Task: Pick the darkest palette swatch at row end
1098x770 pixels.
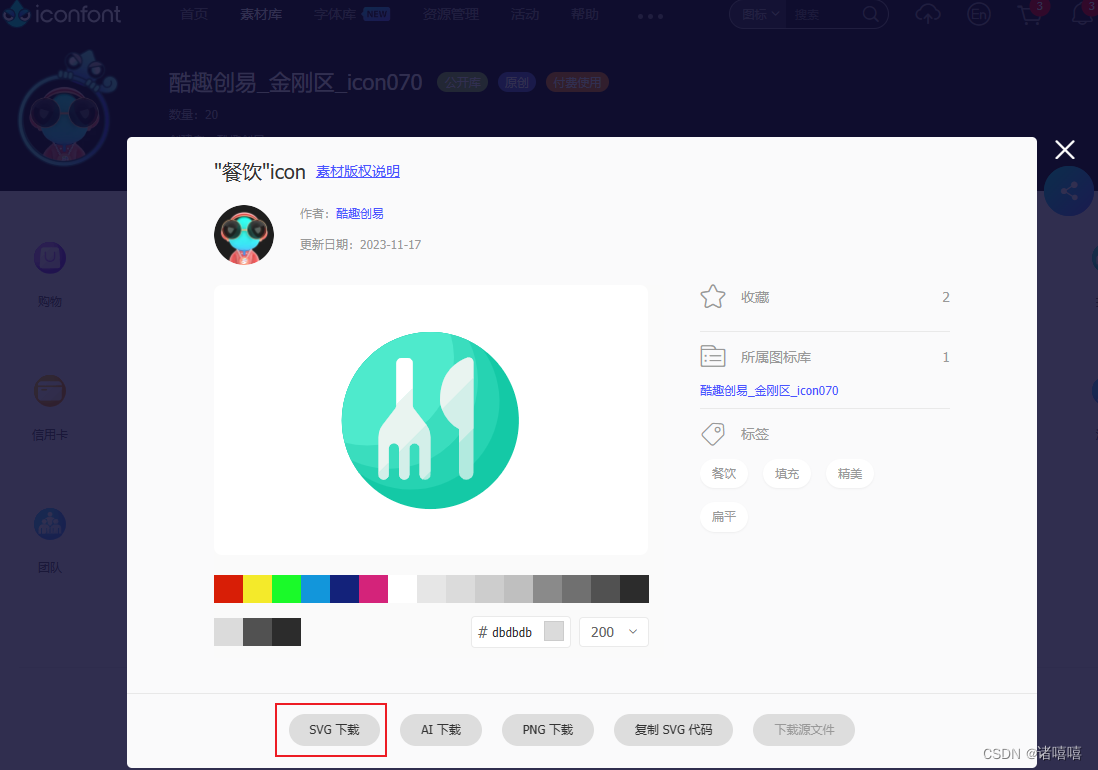Action: click(634, 589)
